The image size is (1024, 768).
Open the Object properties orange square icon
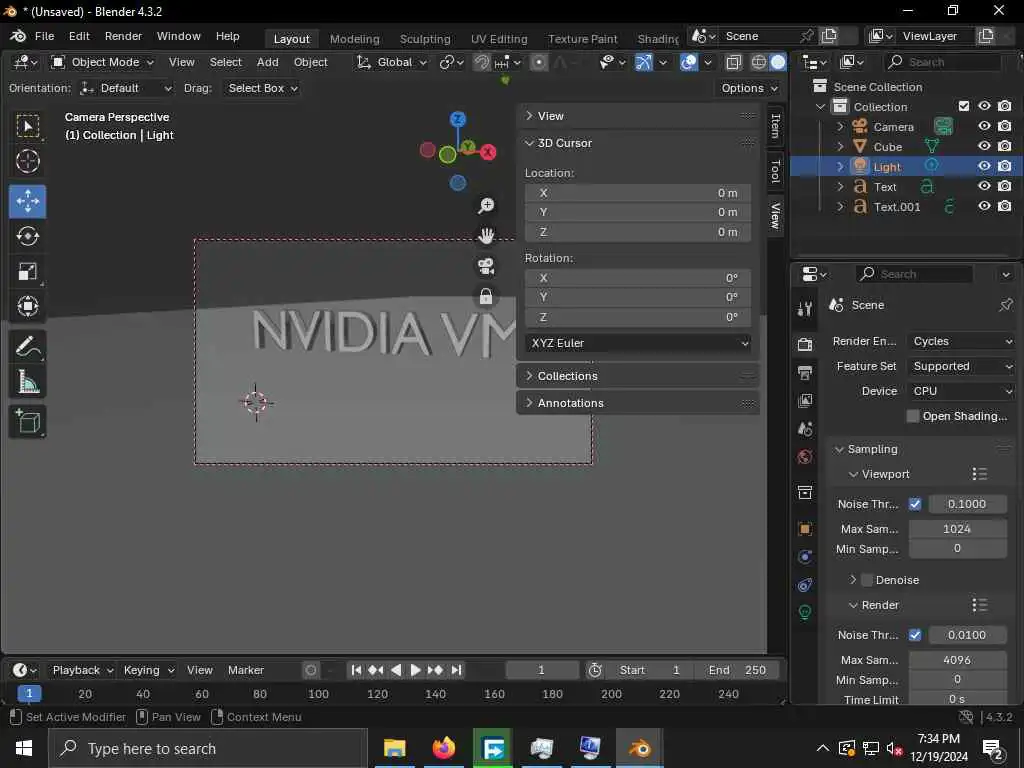(x=805, y=529)
